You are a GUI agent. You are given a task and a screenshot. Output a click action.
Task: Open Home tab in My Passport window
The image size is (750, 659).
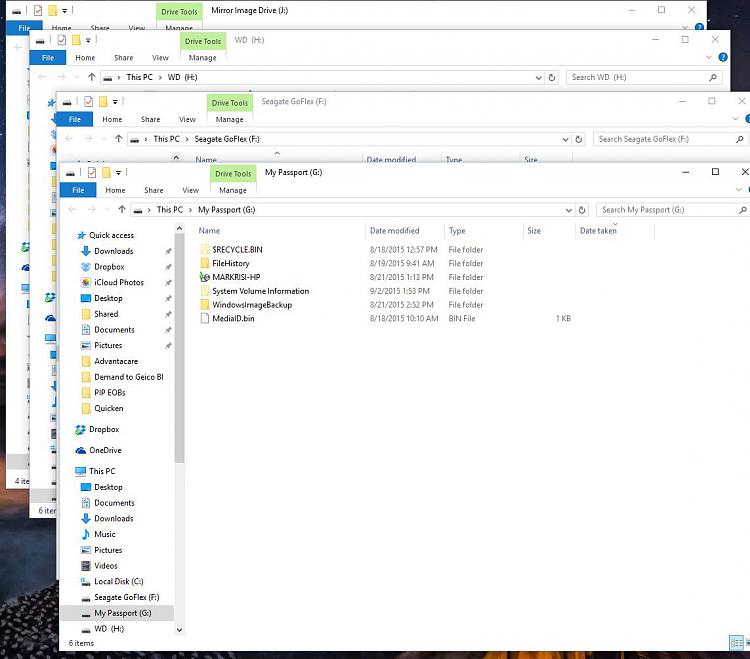pyautogui.click(x=115, y=190)
